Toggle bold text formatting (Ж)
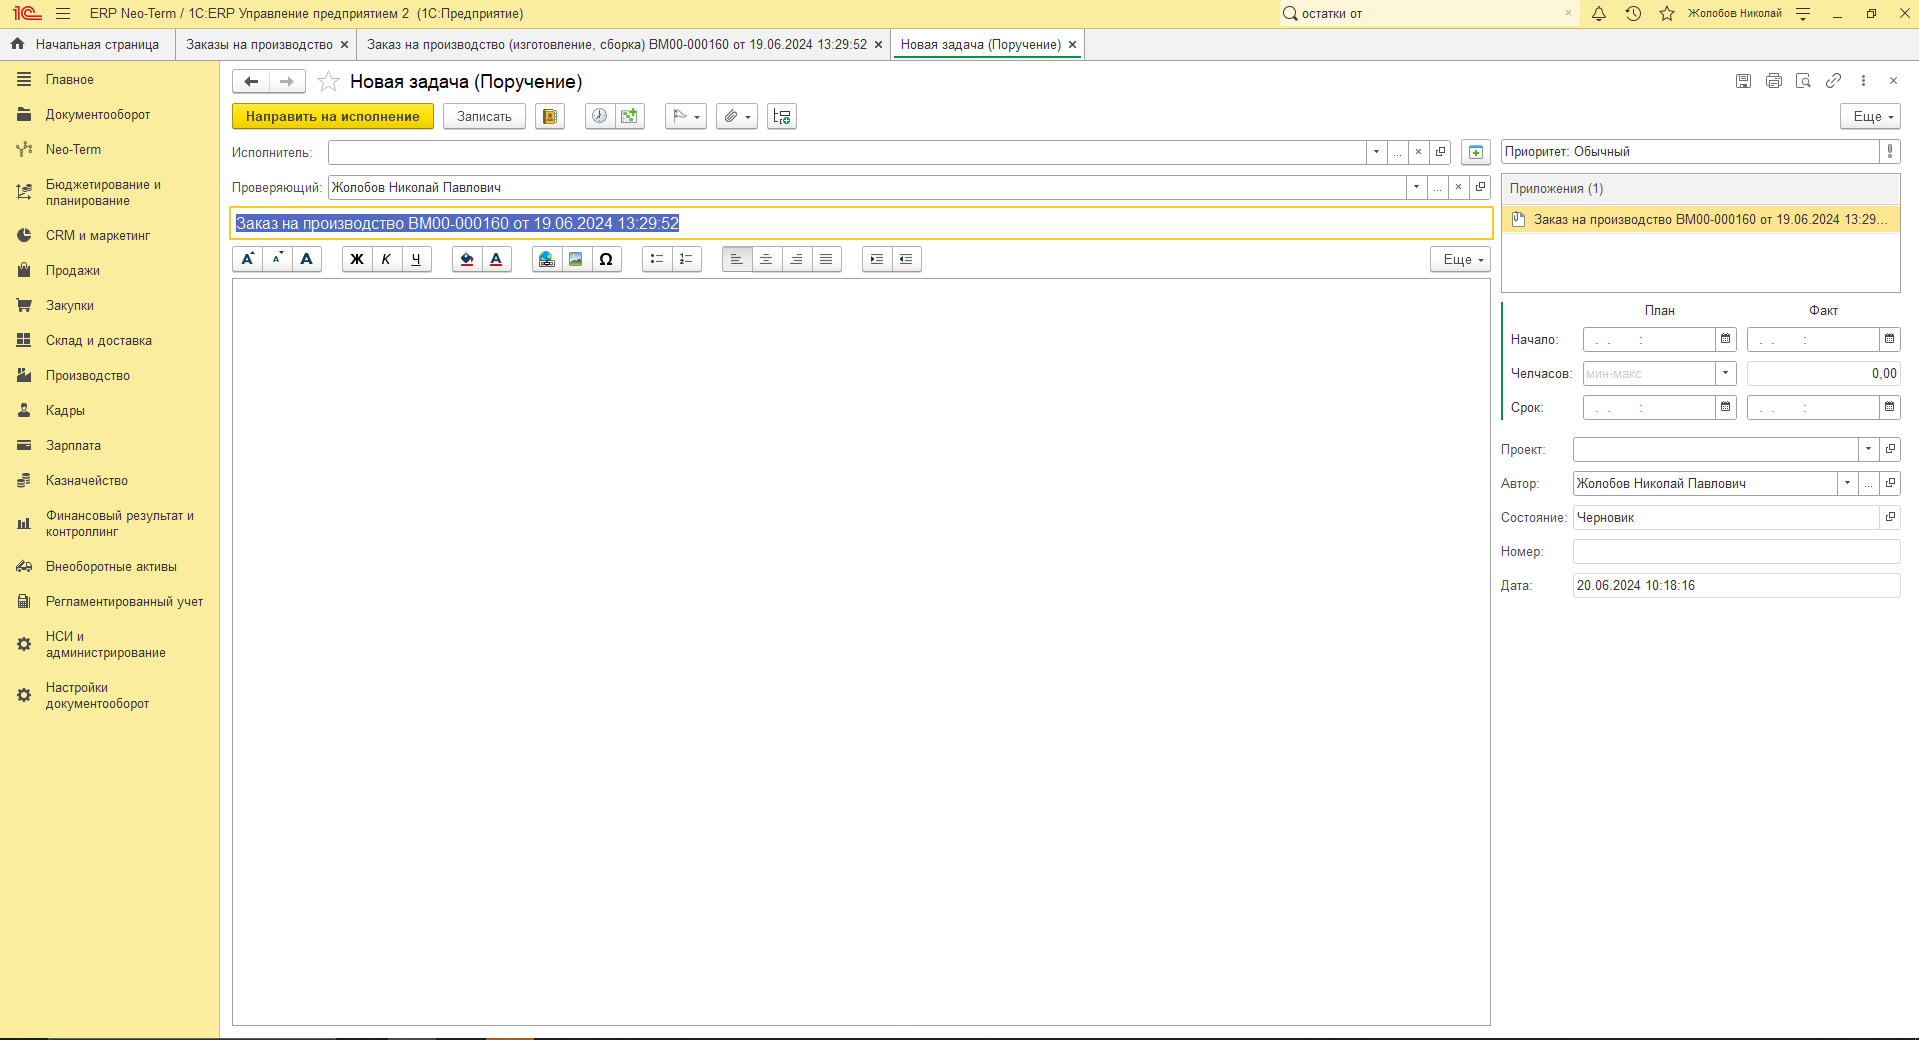1919x1040 pixels. [x=357, y=259]
